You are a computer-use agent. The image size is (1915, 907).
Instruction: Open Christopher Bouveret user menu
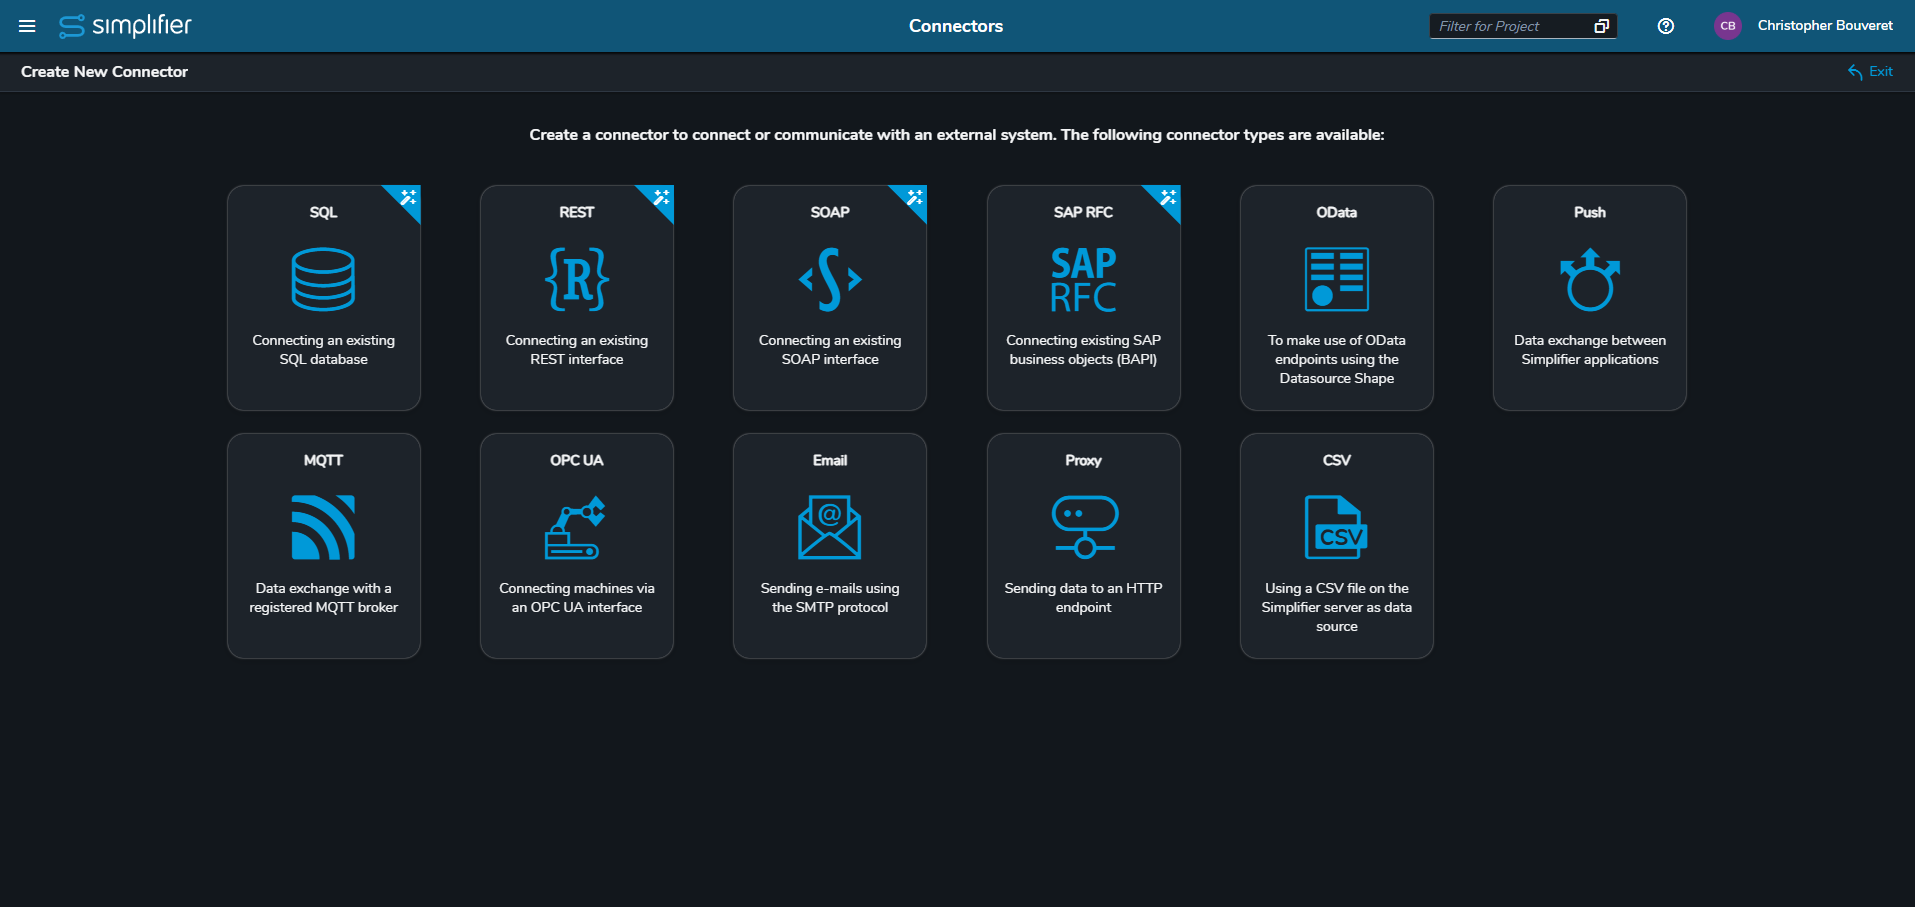[x=1825, y=26]
